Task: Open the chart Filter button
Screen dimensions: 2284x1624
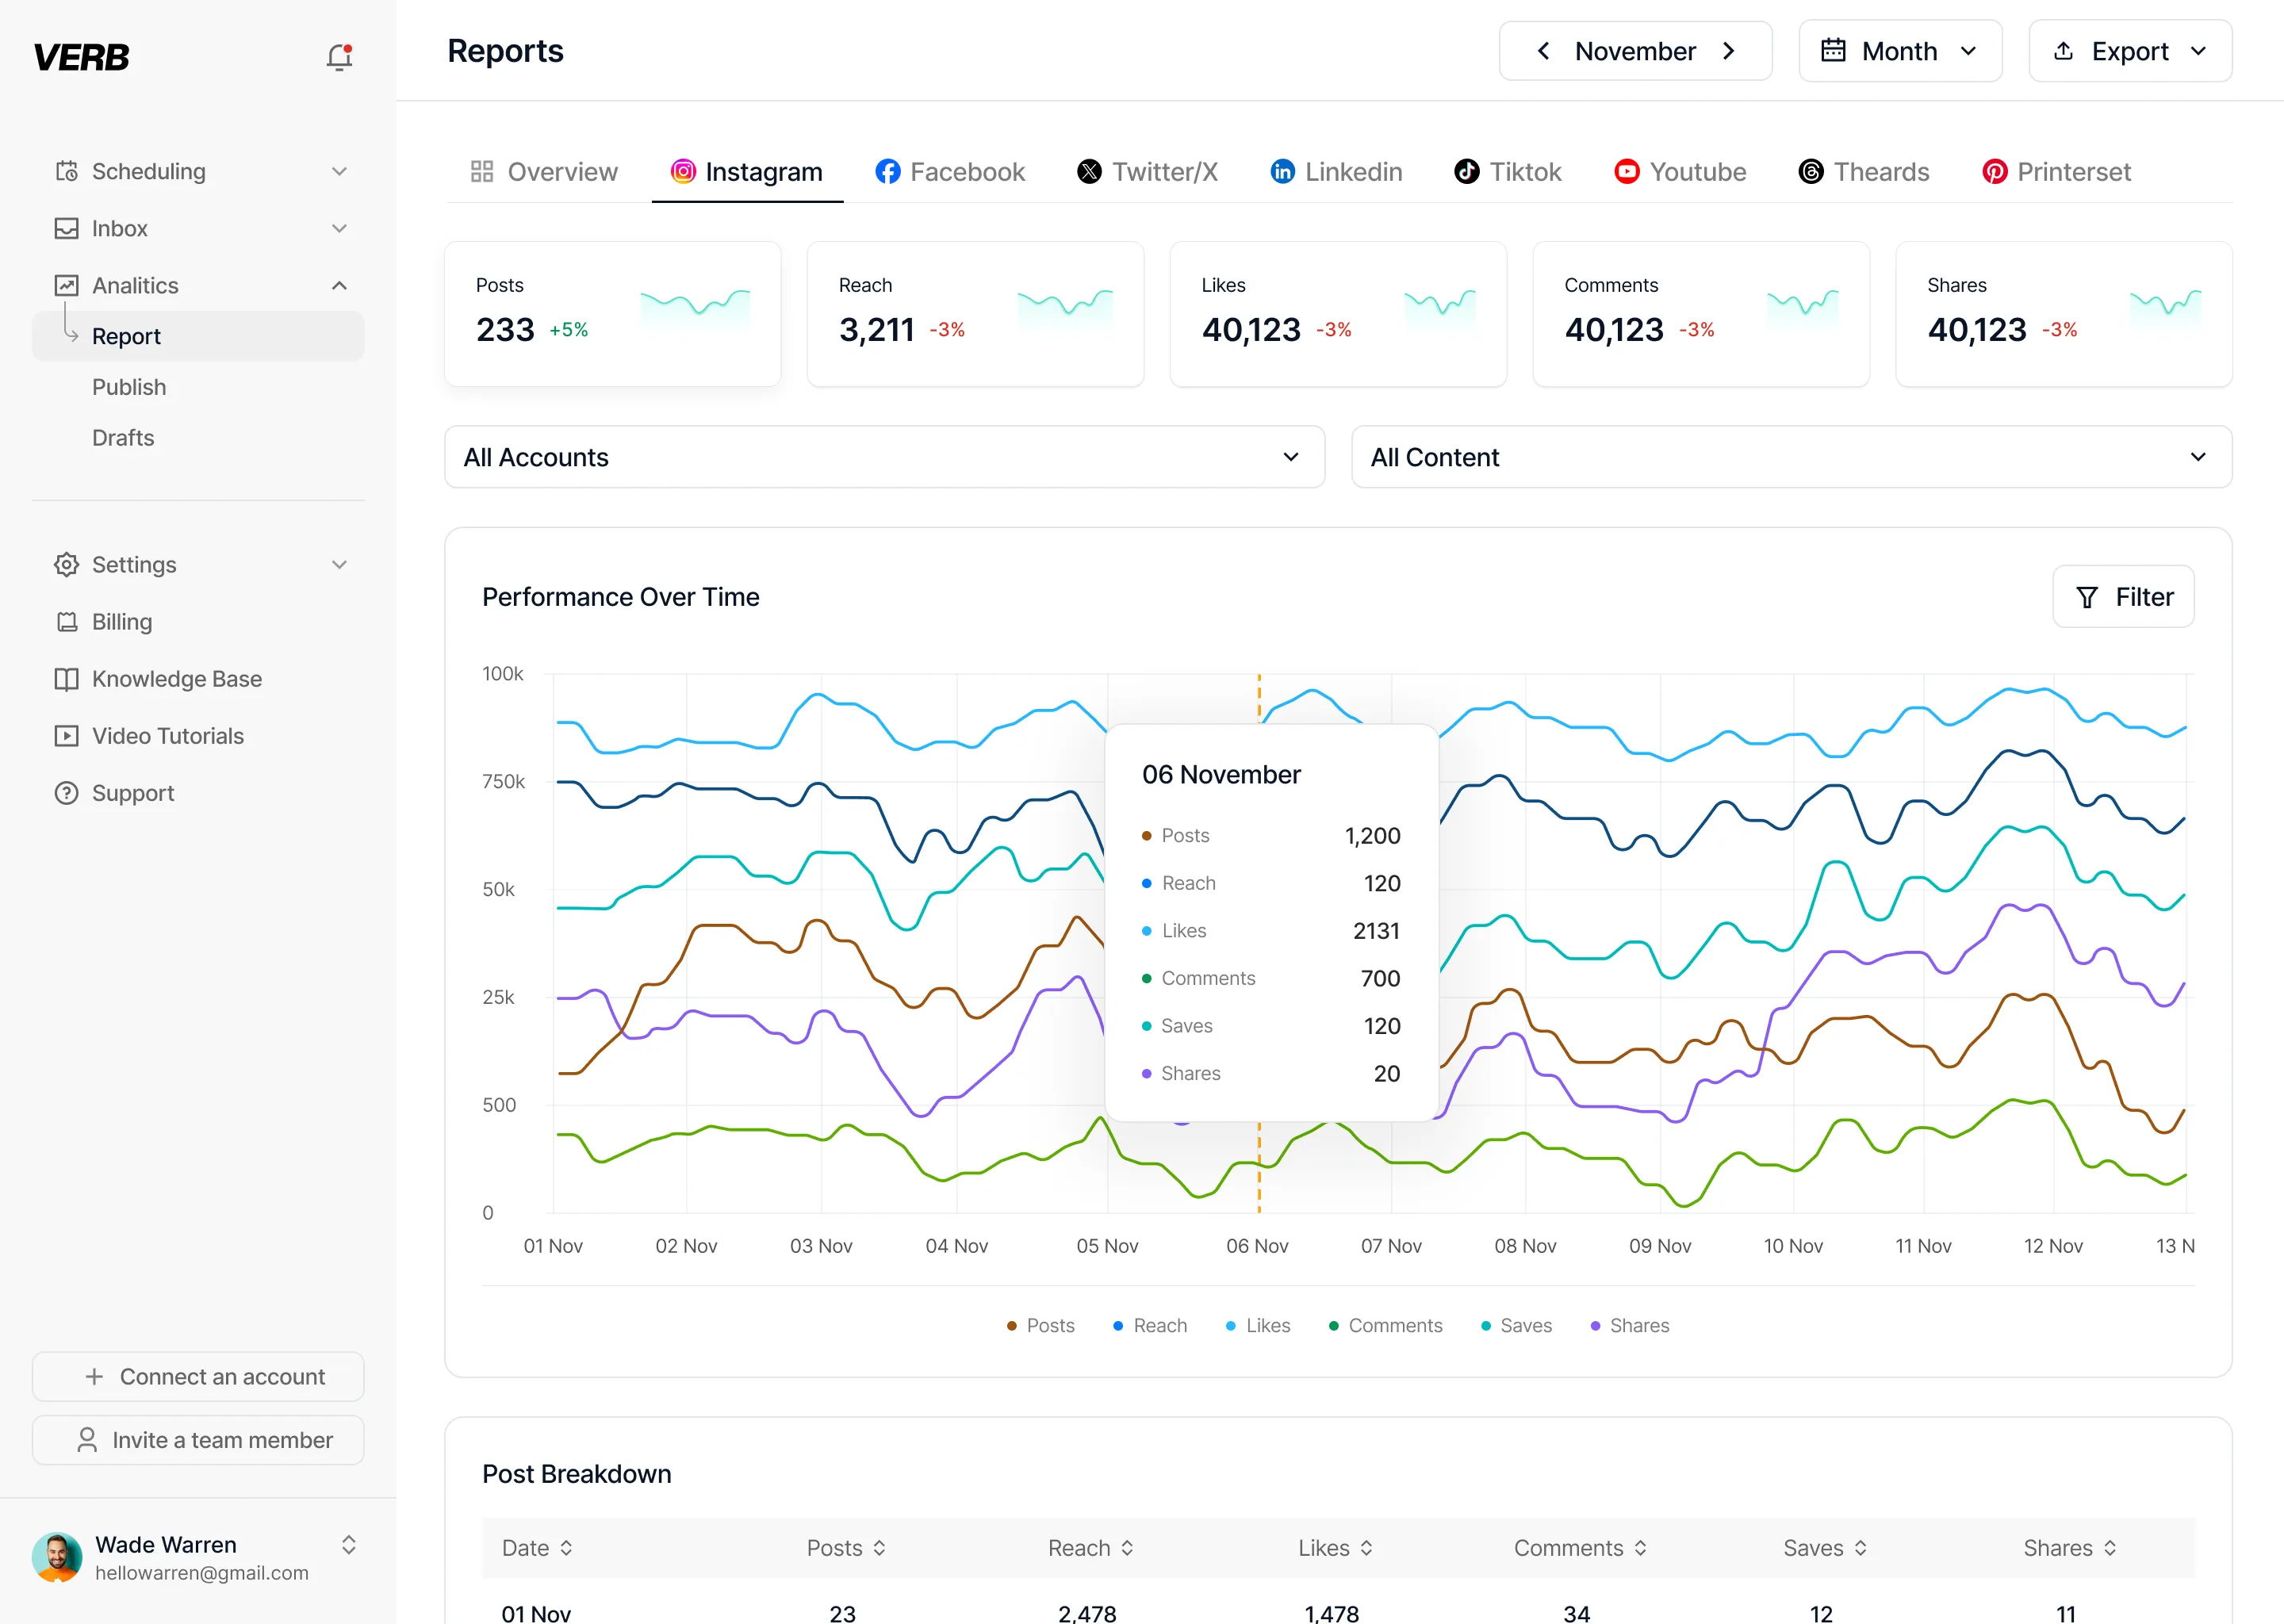Action: point(2123,597)
